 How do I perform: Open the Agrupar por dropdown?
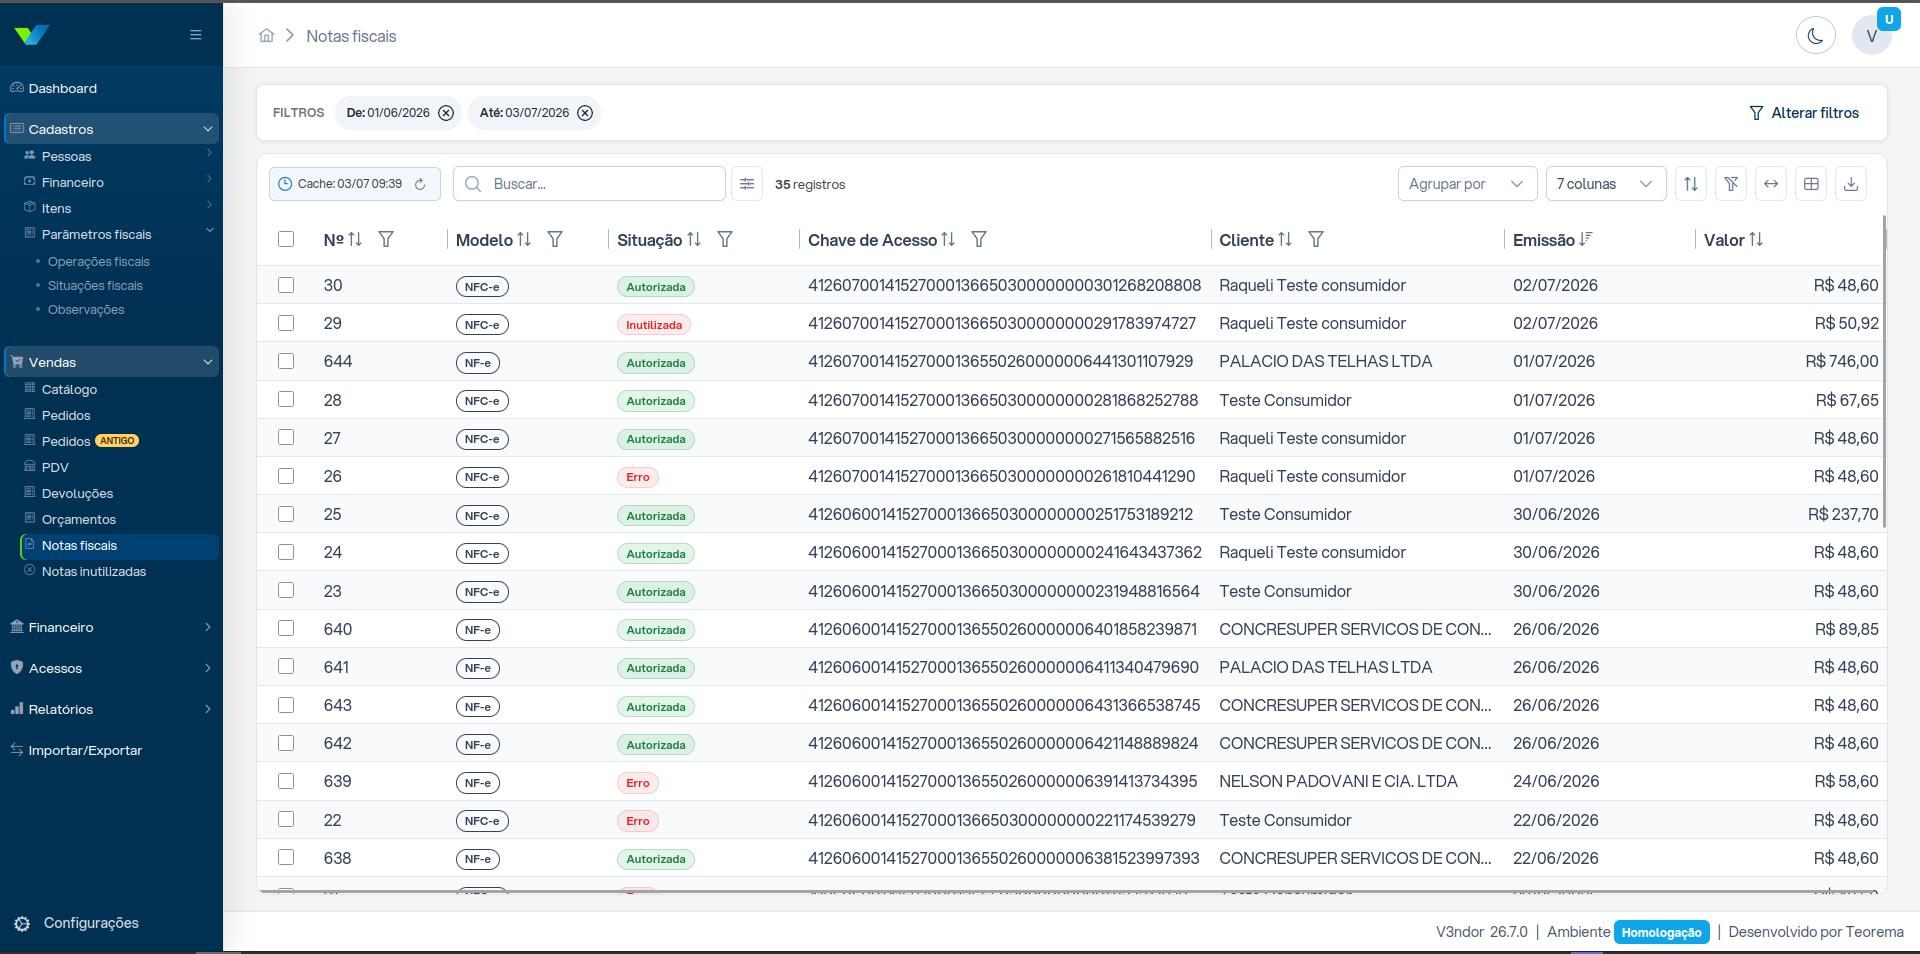[1467, 184]
